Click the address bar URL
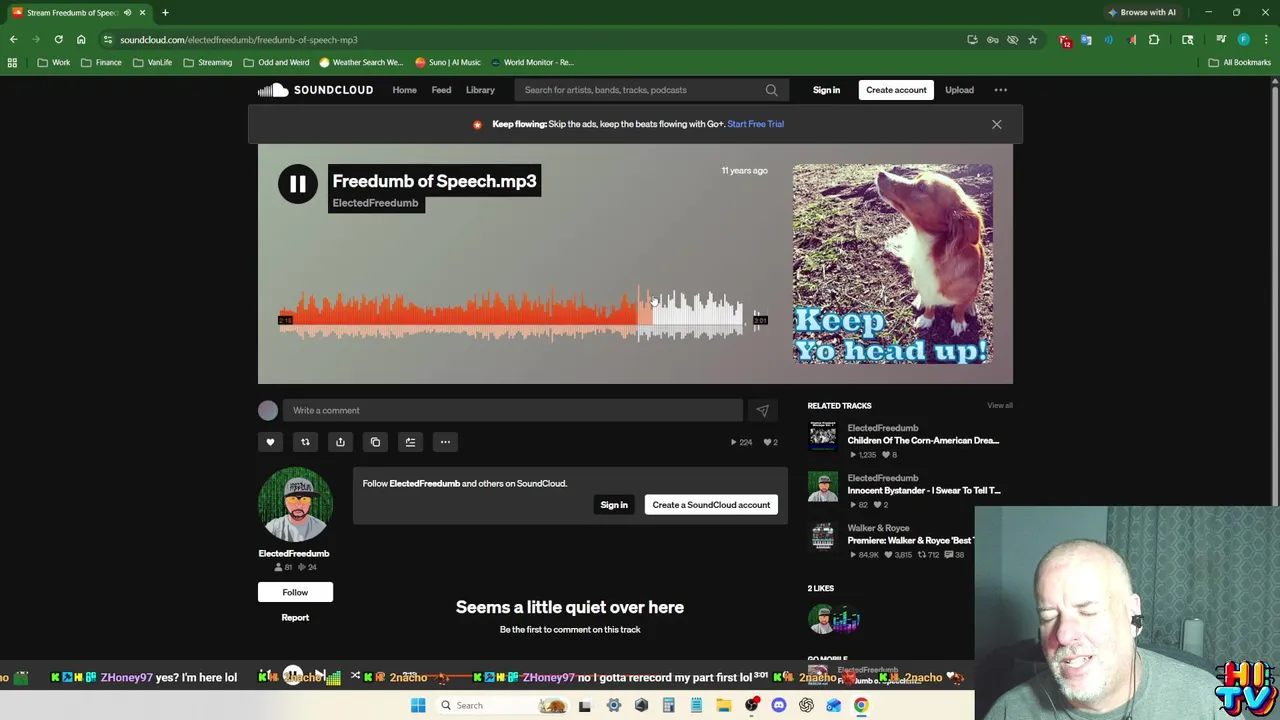The image size is (1280, 720). (239, 40)
